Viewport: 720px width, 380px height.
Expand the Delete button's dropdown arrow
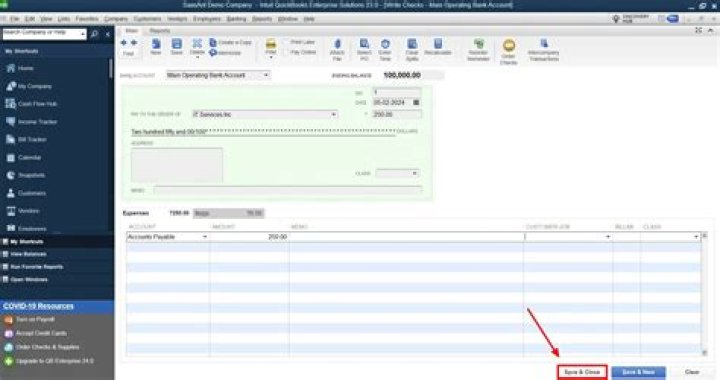coord(197,57)
